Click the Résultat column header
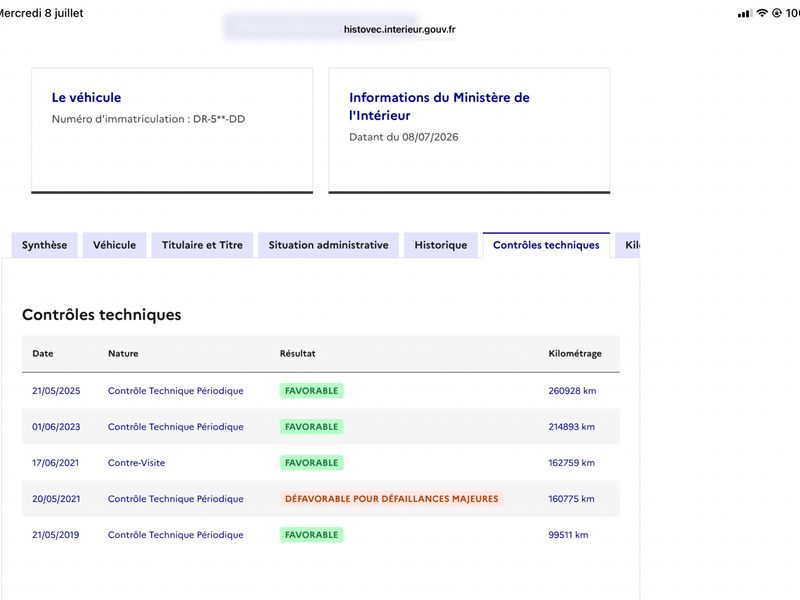The height and width of the screenshot is (600, 800). pyautogui.click(x=297, y=353)
